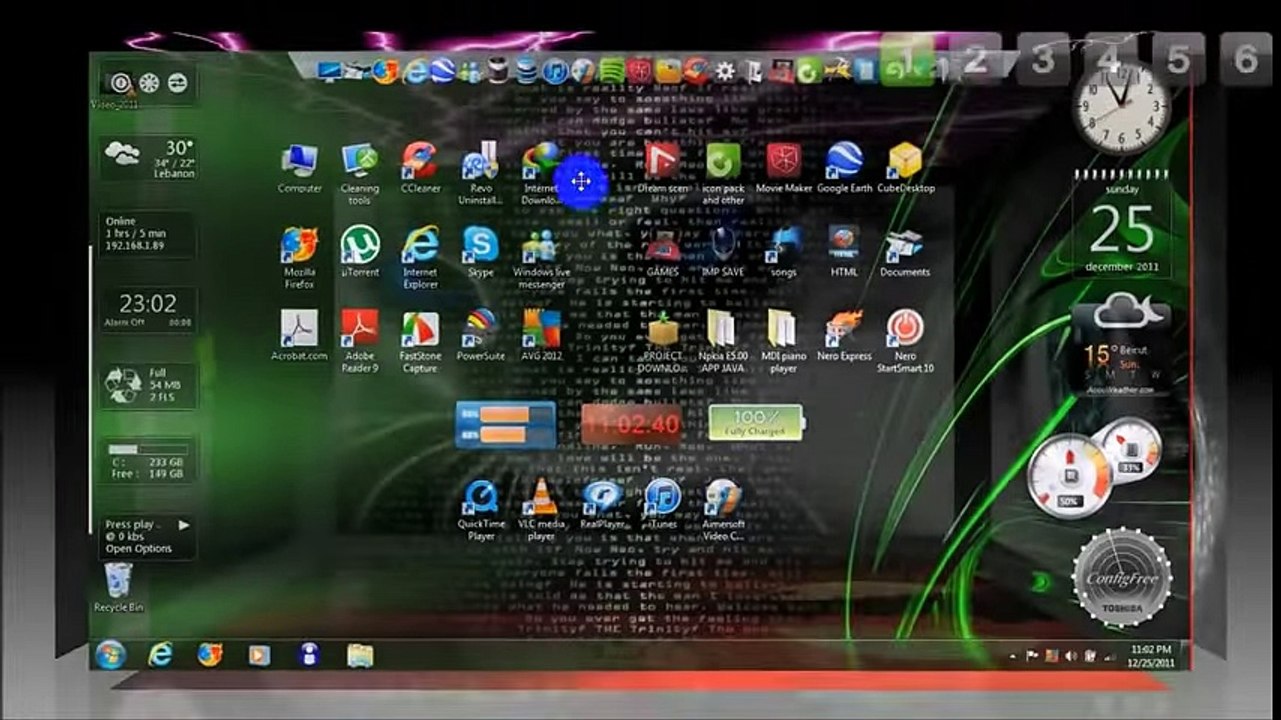The image size is (1281, 720).
Task: Open the IMP SAVE desktop icon
Action: (x=723, y=251)
